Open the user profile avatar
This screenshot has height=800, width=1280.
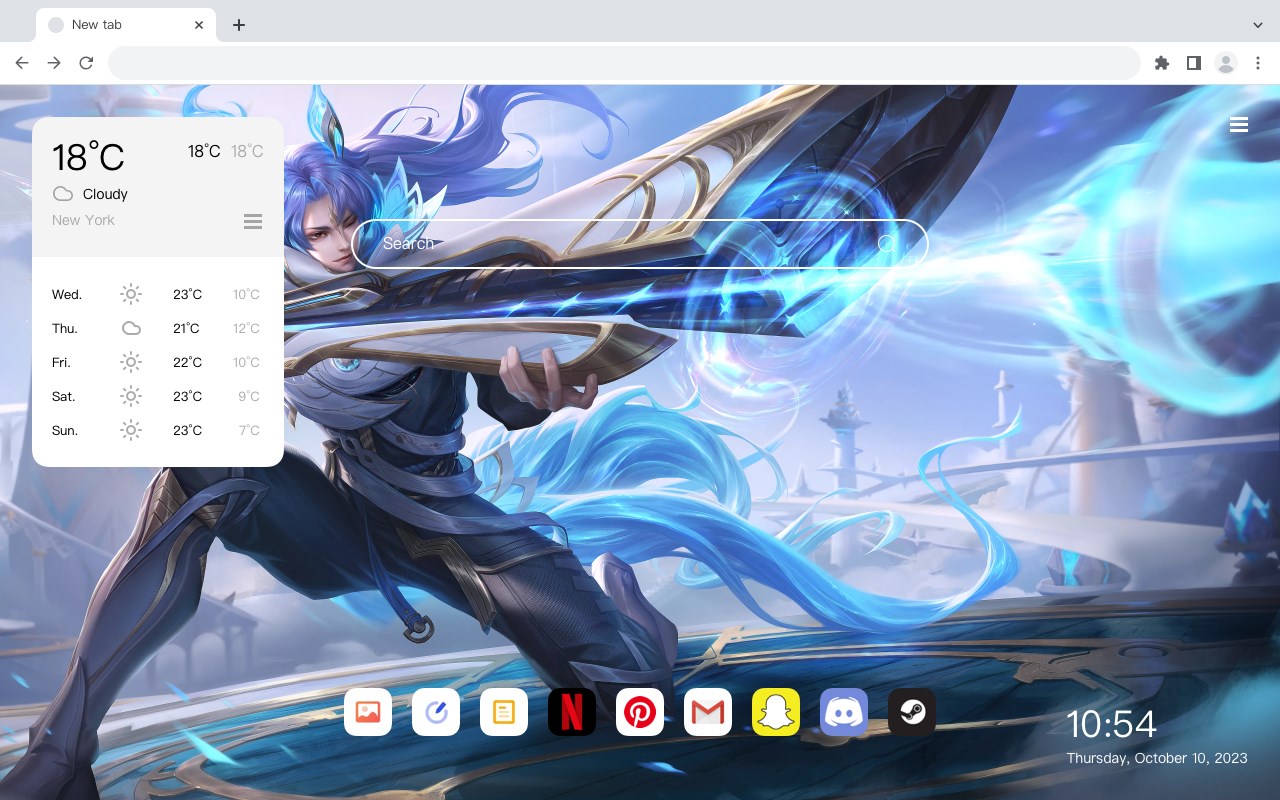point(1226,63)
